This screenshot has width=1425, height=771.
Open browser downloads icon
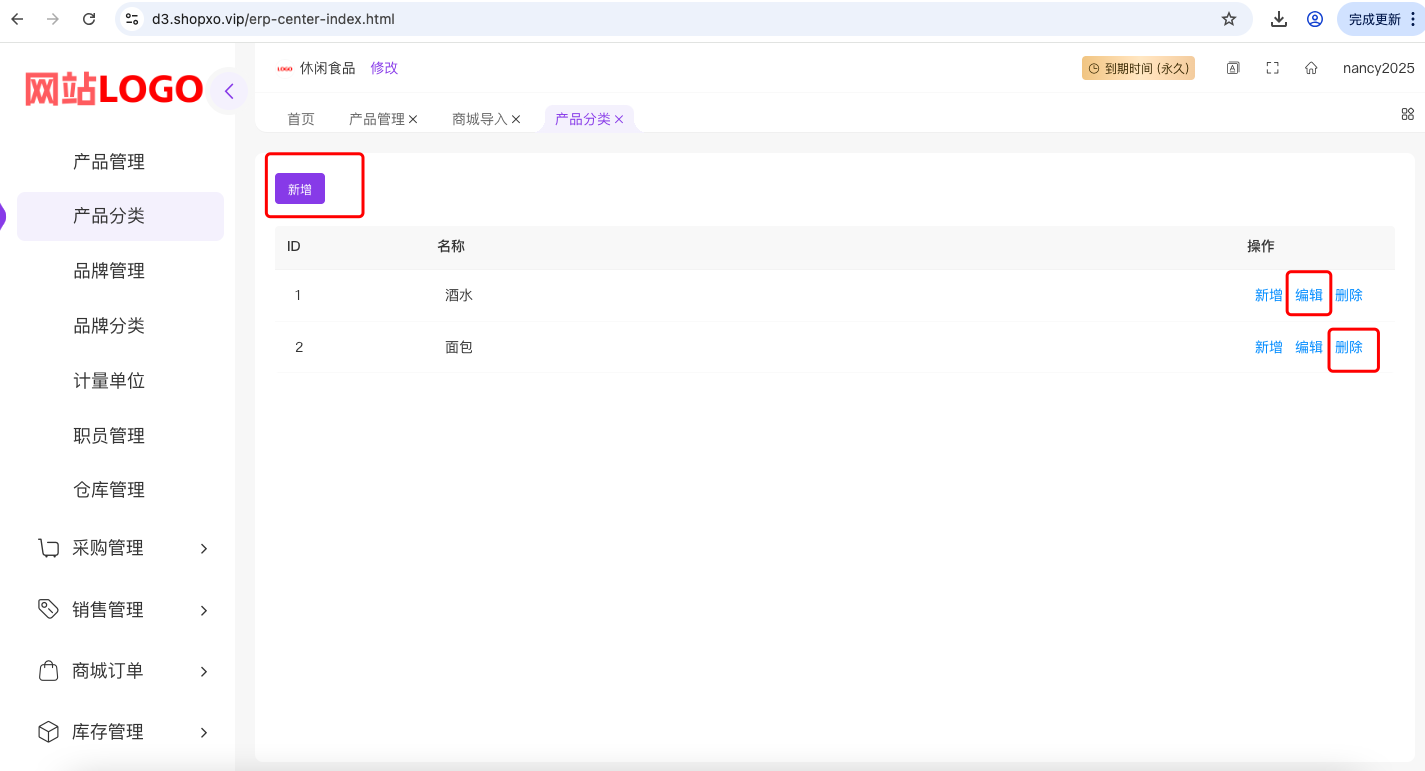click(1279, 19)
